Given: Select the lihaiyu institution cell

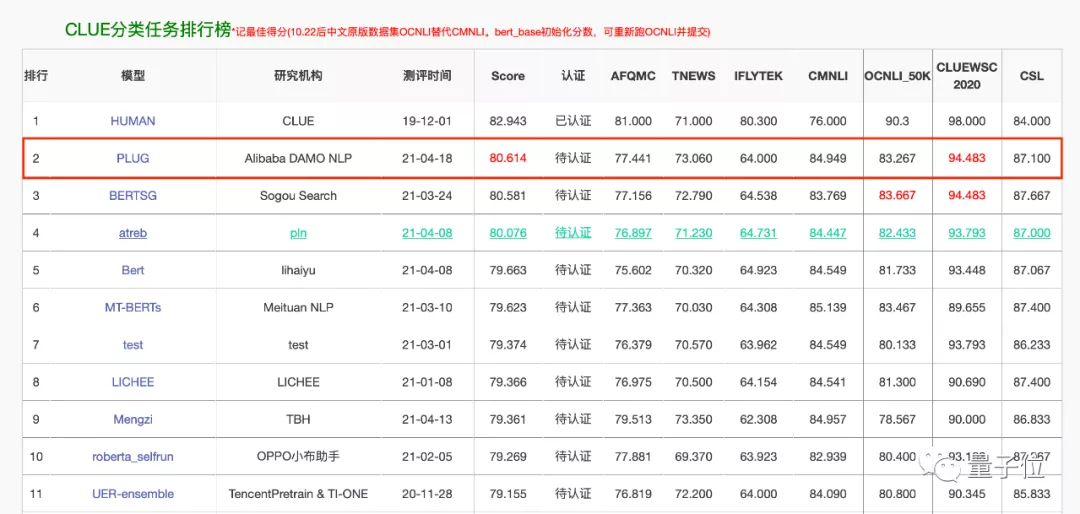Looking at the screenshot, I should tap(298, 270).
